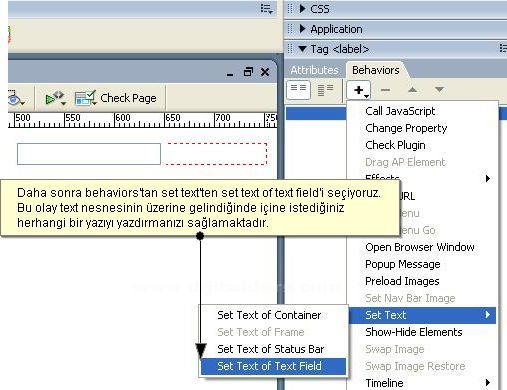Image resolution: width=507 pixels, height=390 pixels.
Task: Click the Preview/Debug in browser icon
Action: click(x=55, y=98)
